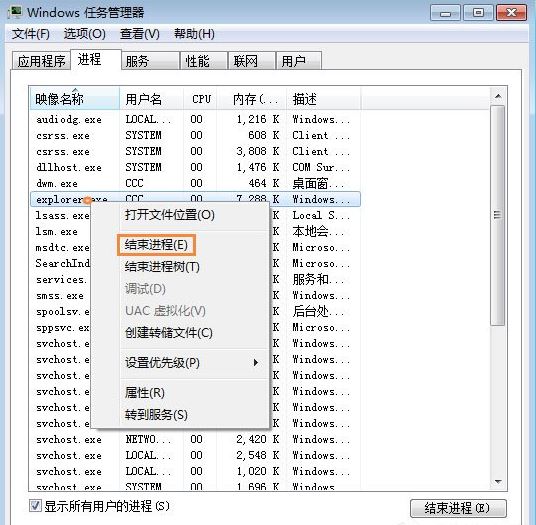Minimize the Task Manager window
This screenshot has height=525, width=536.
tap(445, 13)
